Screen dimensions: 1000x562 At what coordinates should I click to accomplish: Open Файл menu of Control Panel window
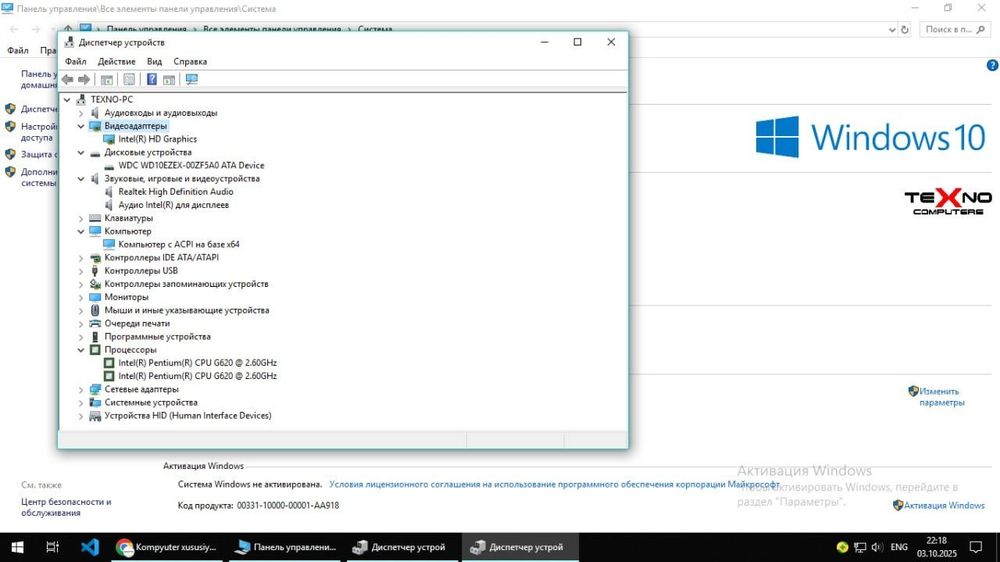(17, 50)
